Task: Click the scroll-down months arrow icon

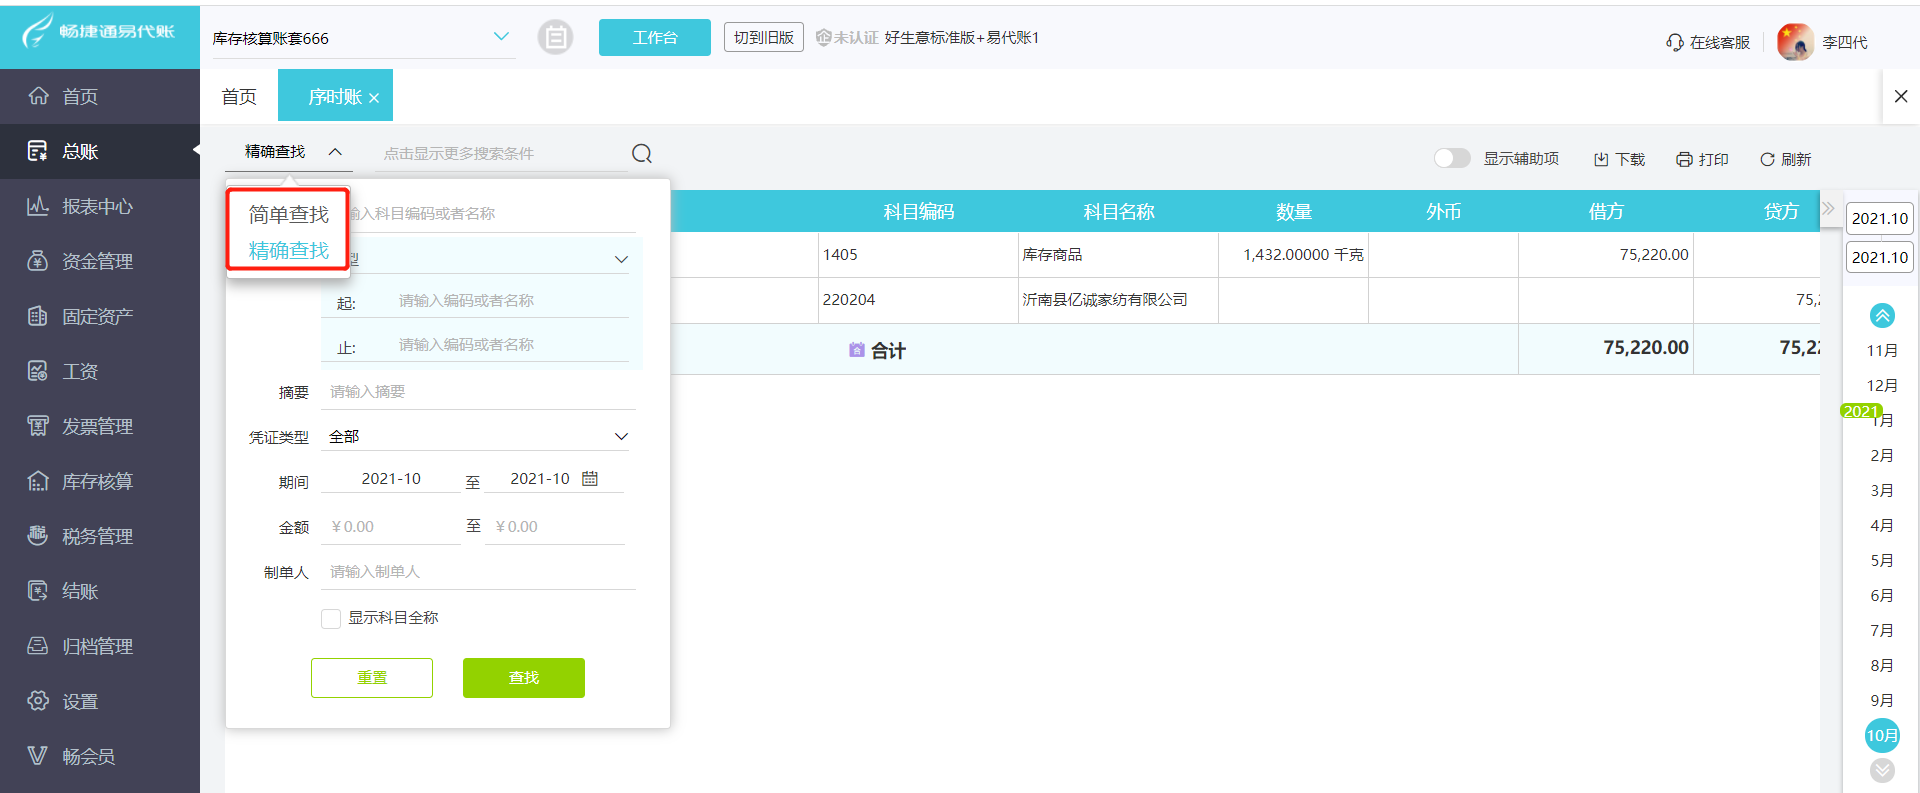Action: (x=1882, y=770)
